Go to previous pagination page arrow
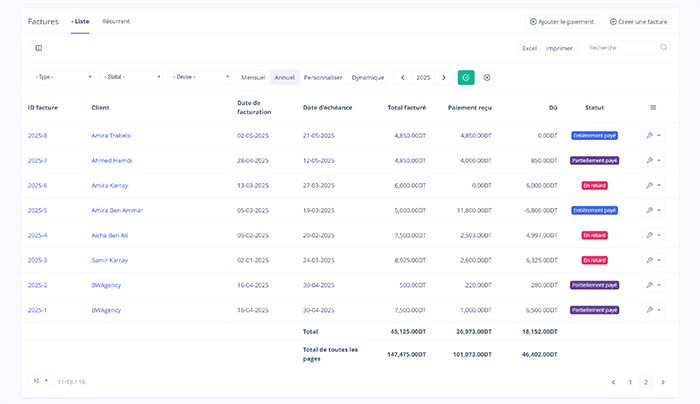This screenshot has height=404, width=700. tap(613, 382)
